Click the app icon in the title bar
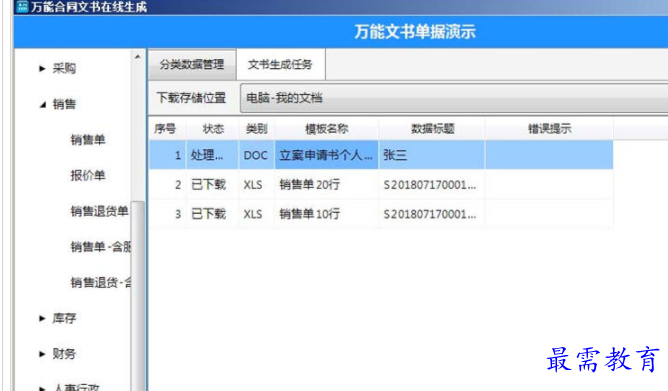 (x=22, y=7)
